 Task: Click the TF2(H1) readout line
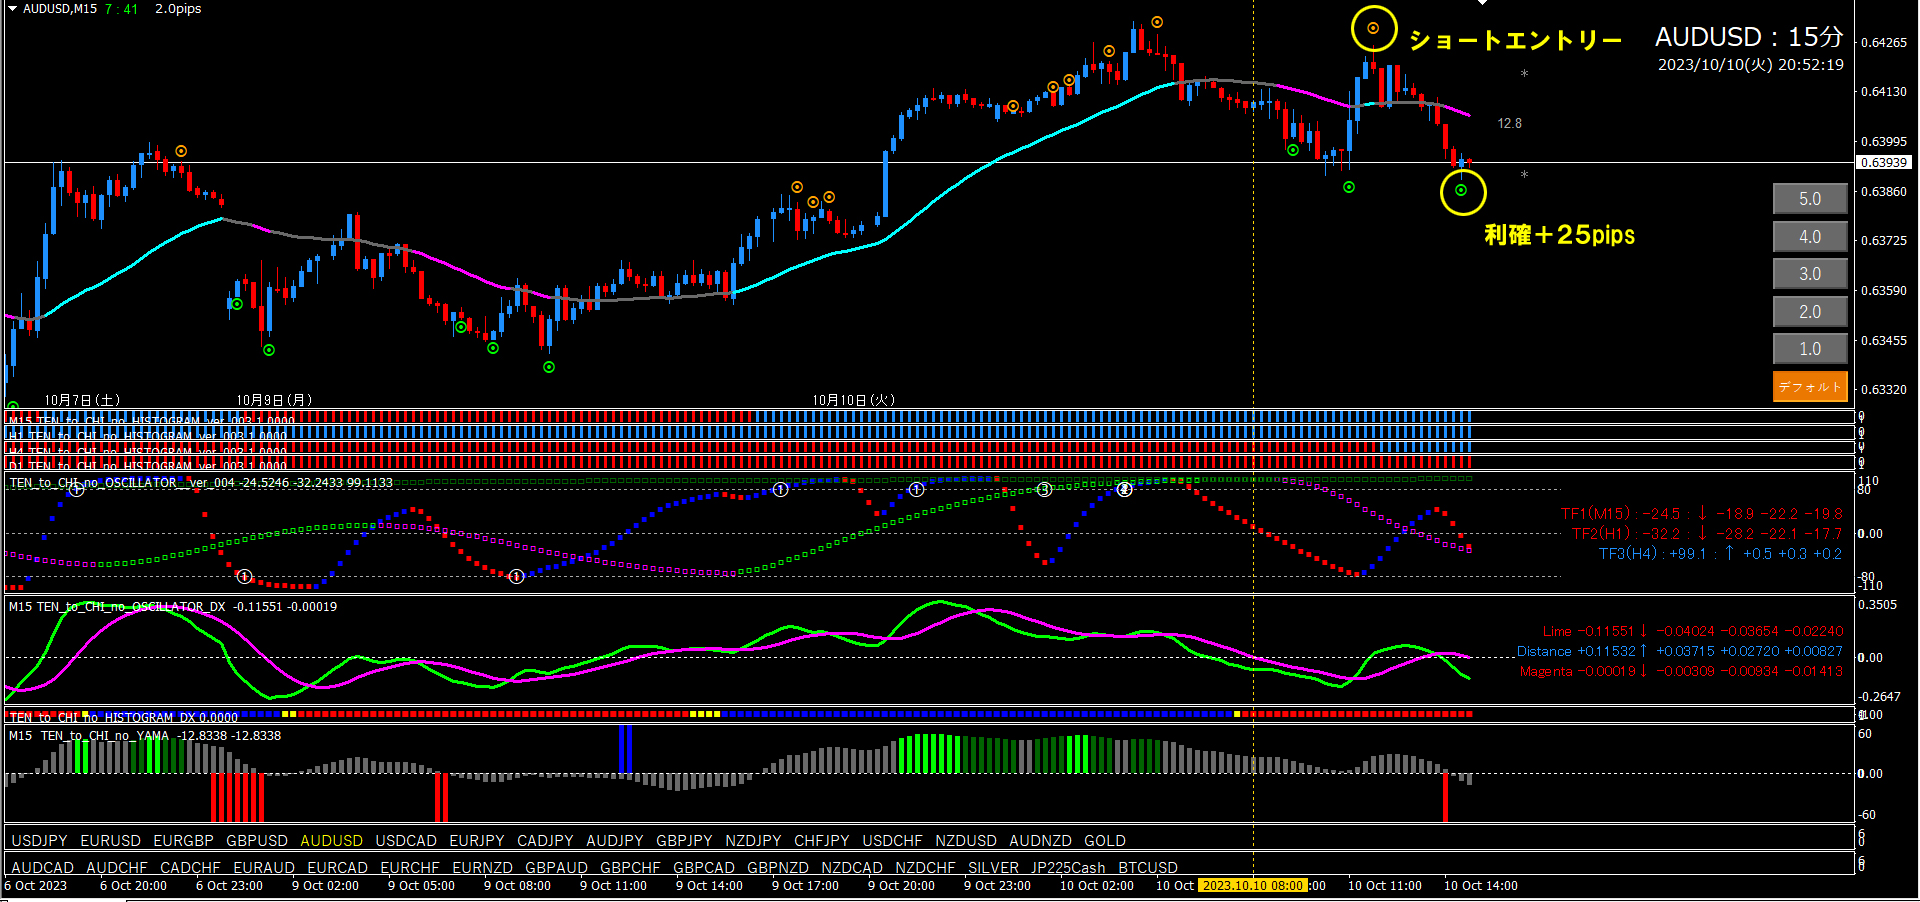(1706, 534)
